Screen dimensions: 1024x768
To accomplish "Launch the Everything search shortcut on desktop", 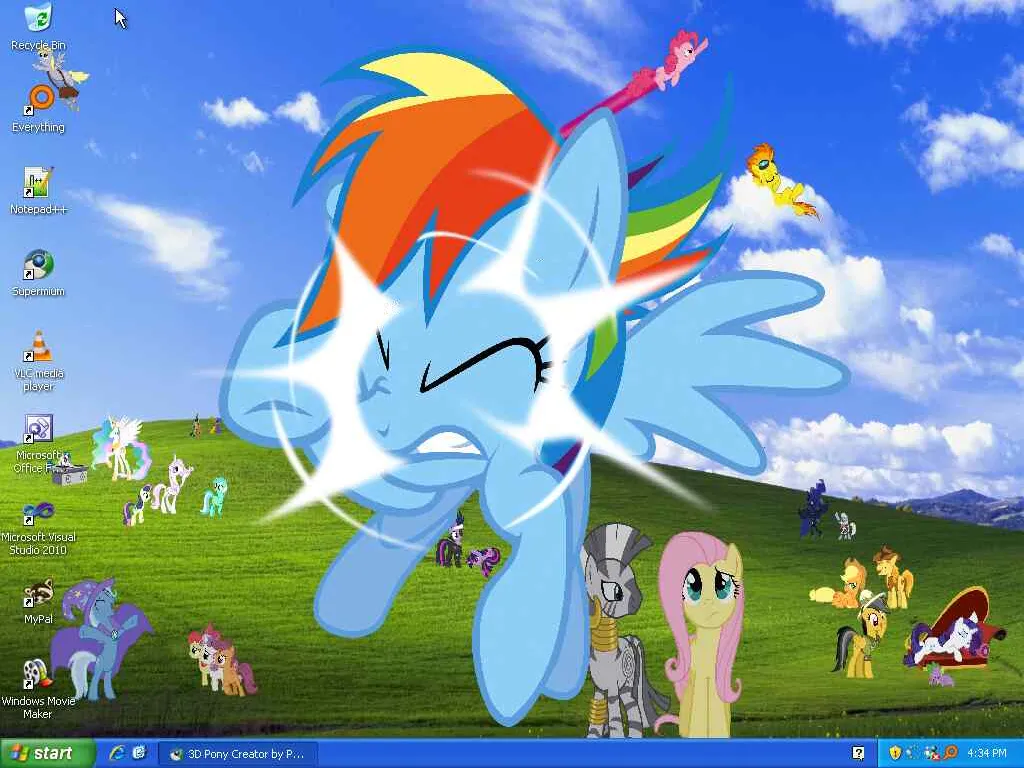I will [x=39, y=108].
